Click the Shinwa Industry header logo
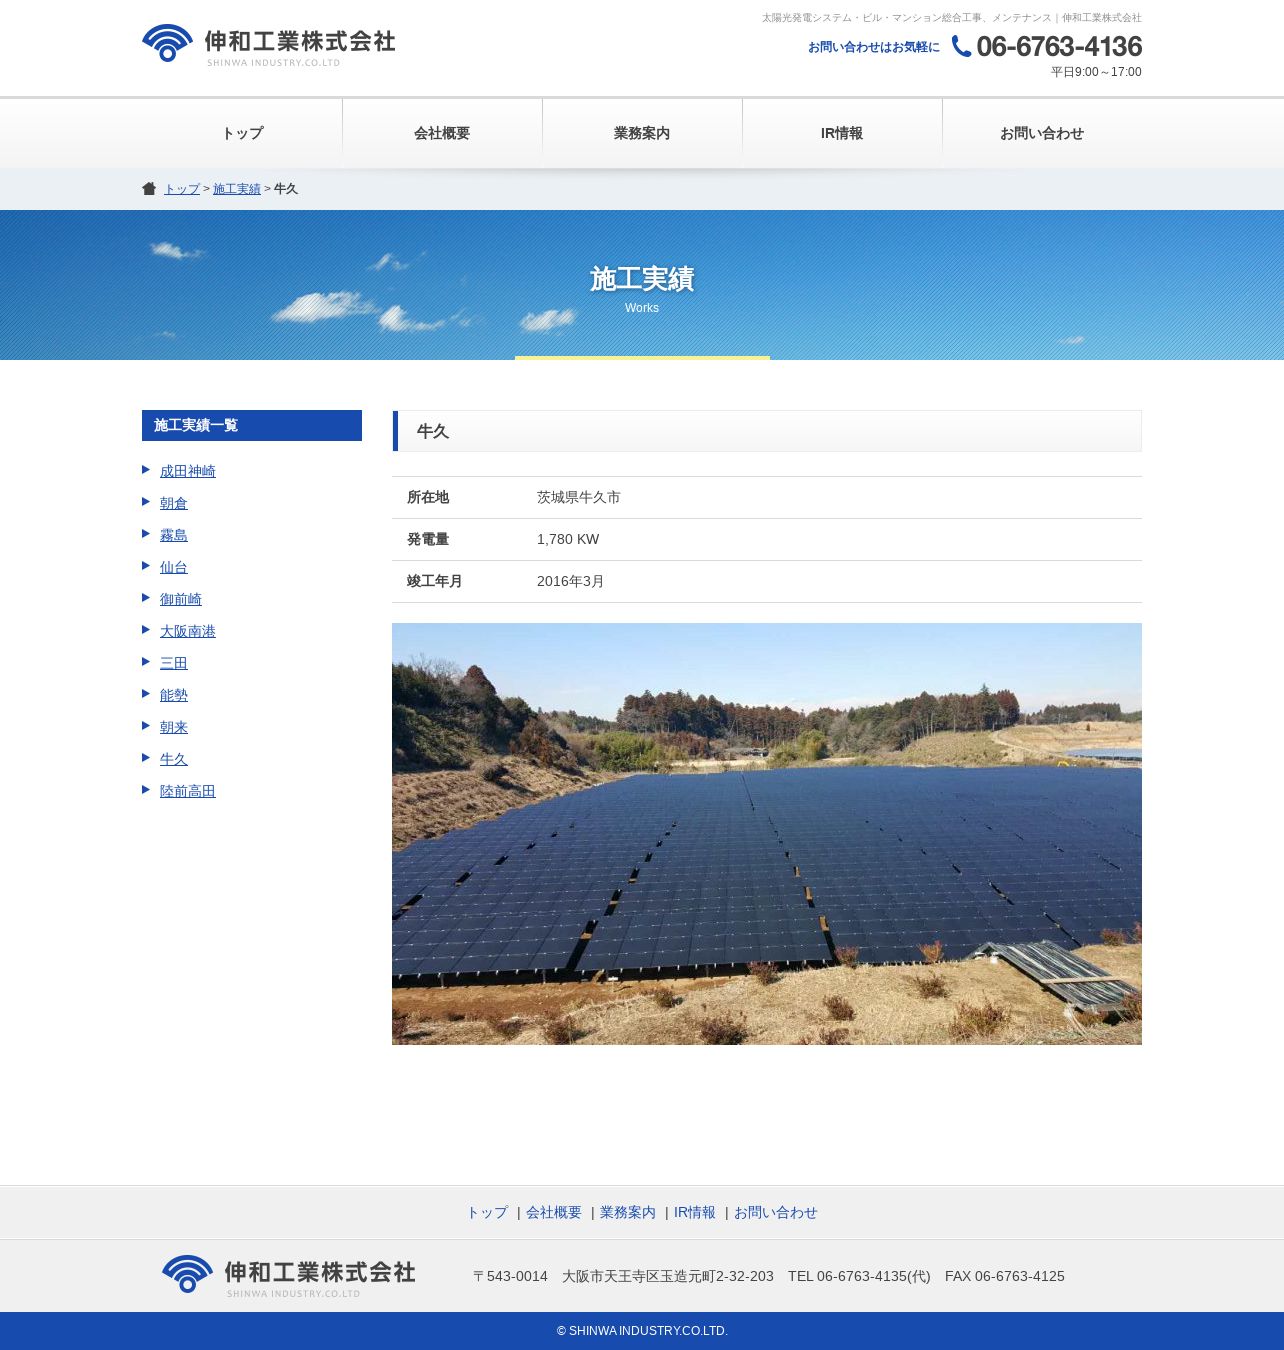The height and width of the screenshot is (1350, 1284). pos(268,45)
